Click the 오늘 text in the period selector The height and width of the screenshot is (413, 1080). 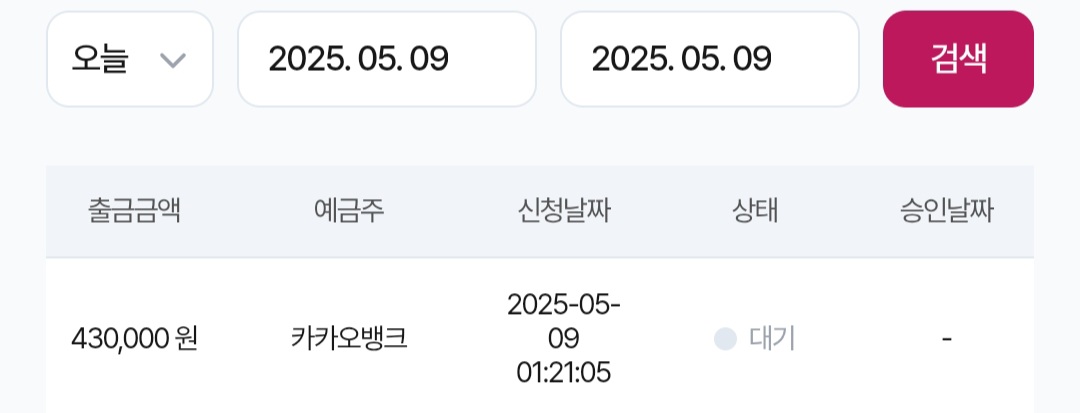point(100,60)
